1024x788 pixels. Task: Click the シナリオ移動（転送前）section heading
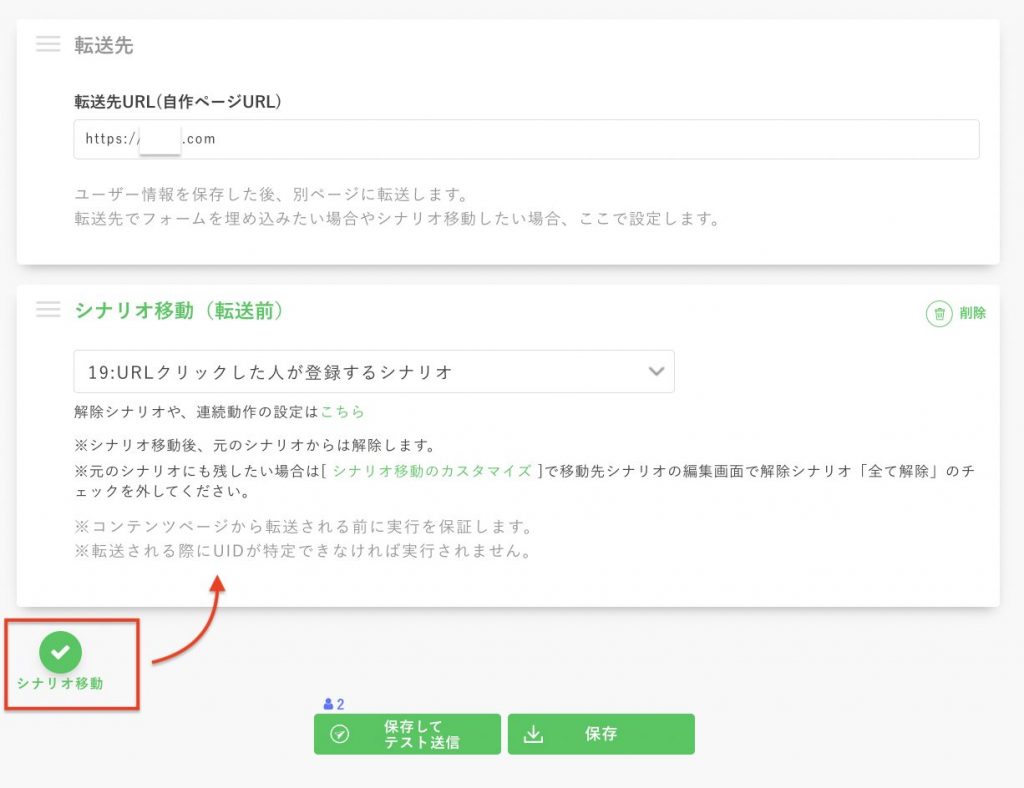tap(180, 310)
